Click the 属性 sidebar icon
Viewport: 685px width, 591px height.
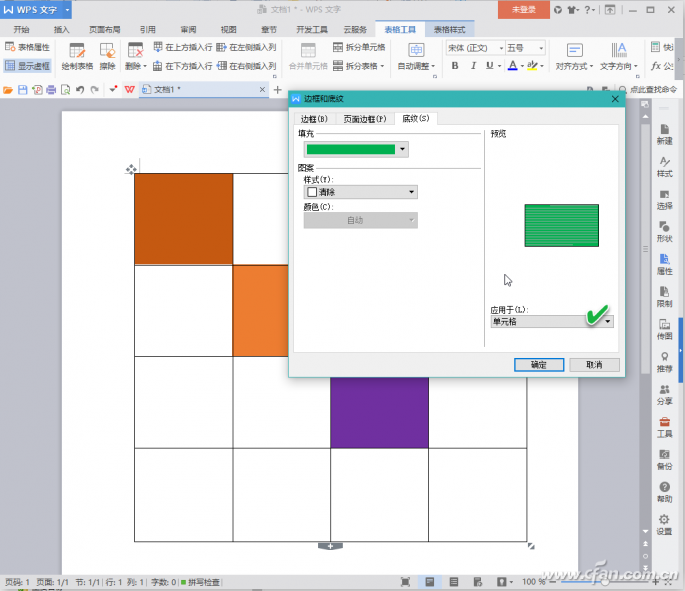[x=664, y=265]
